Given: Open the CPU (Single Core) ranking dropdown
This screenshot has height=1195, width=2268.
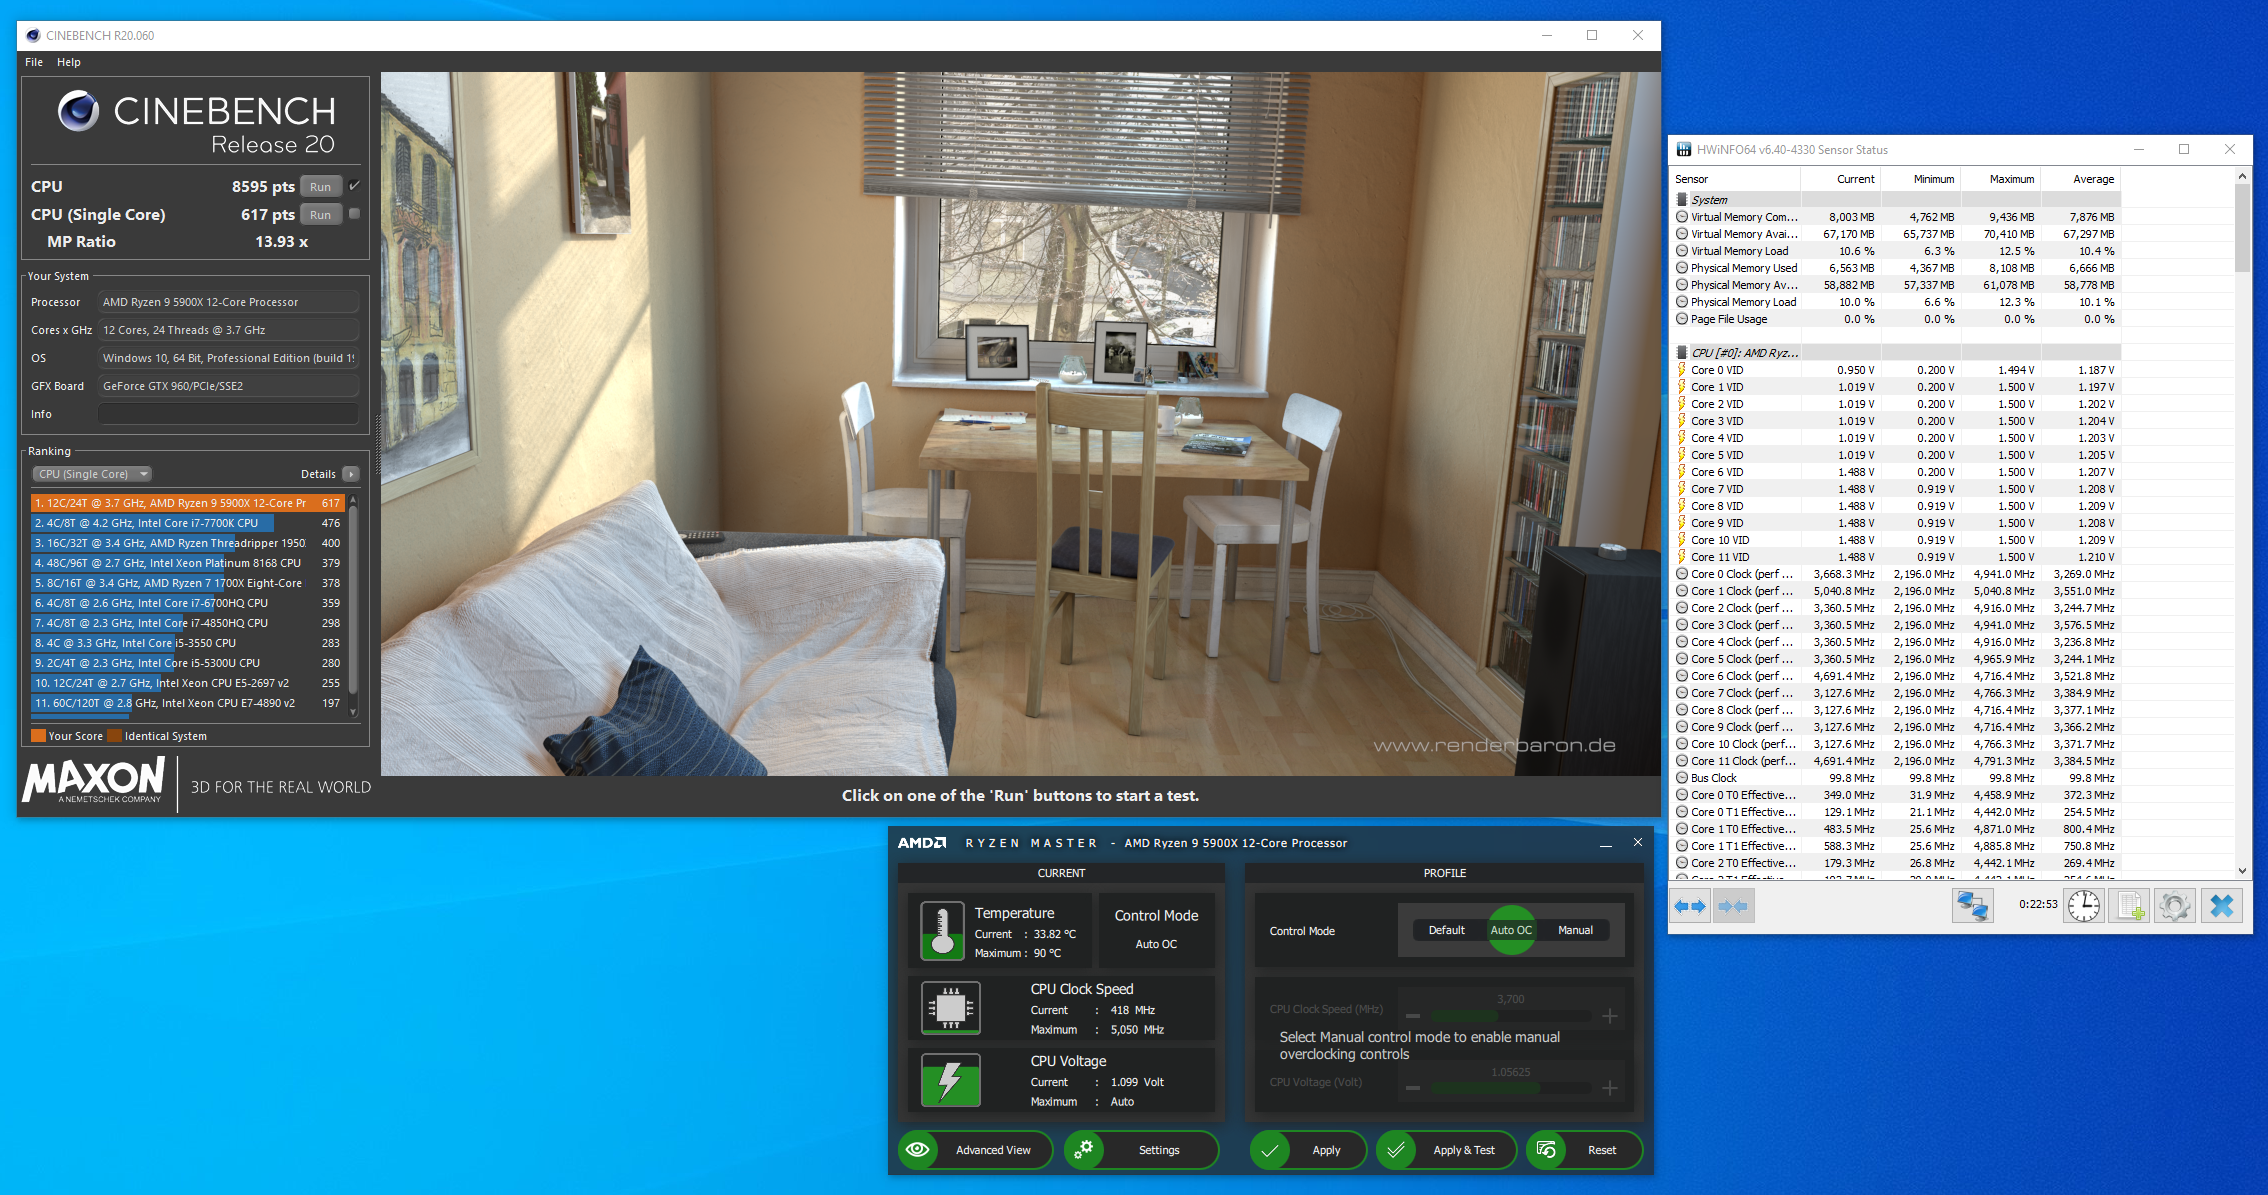Looking at the screenshot, I should [92, 474].
